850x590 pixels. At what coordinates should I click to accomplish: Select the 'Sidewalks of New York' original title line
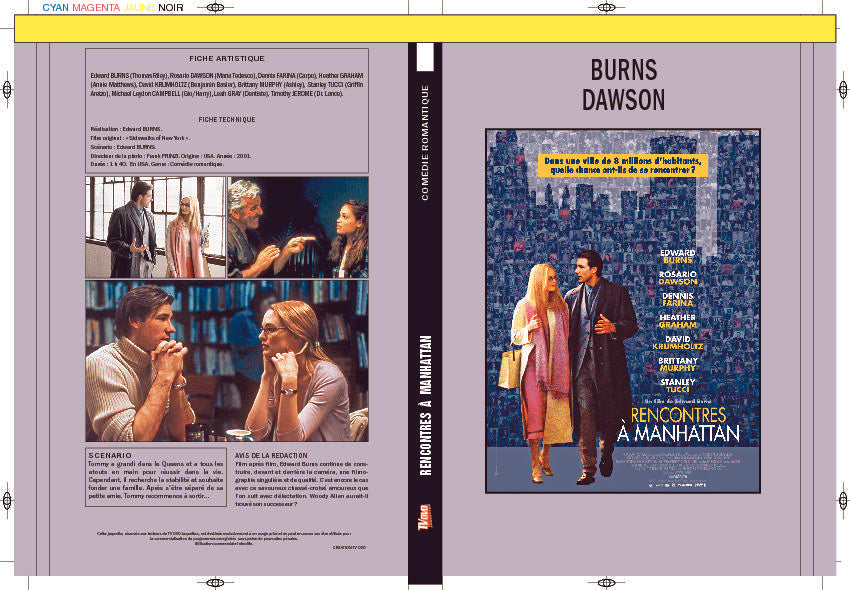point(140,138)
